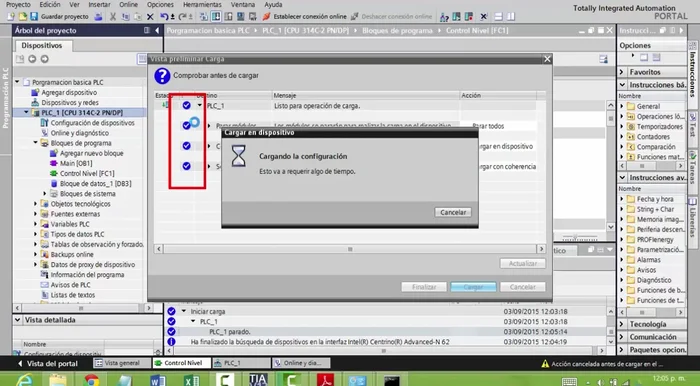700x386 pixels.
Task: Open the Edición menu
Action: (x=50, y=4)
